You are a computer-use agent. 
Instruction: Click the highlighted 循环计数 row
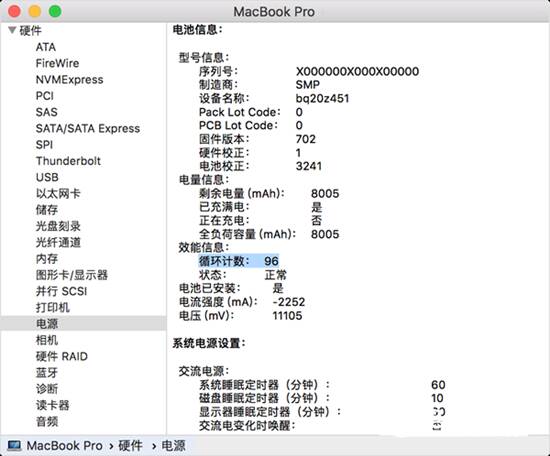coord(239,261)
